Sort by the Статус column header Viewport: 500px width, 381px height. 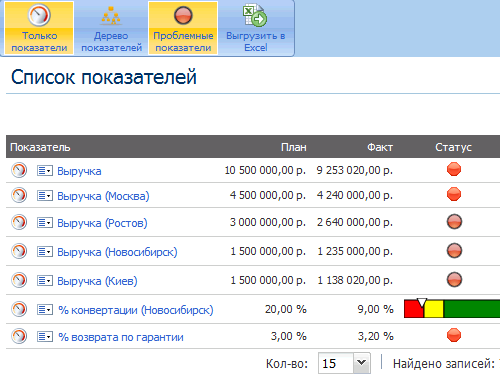tap(453, 147)
